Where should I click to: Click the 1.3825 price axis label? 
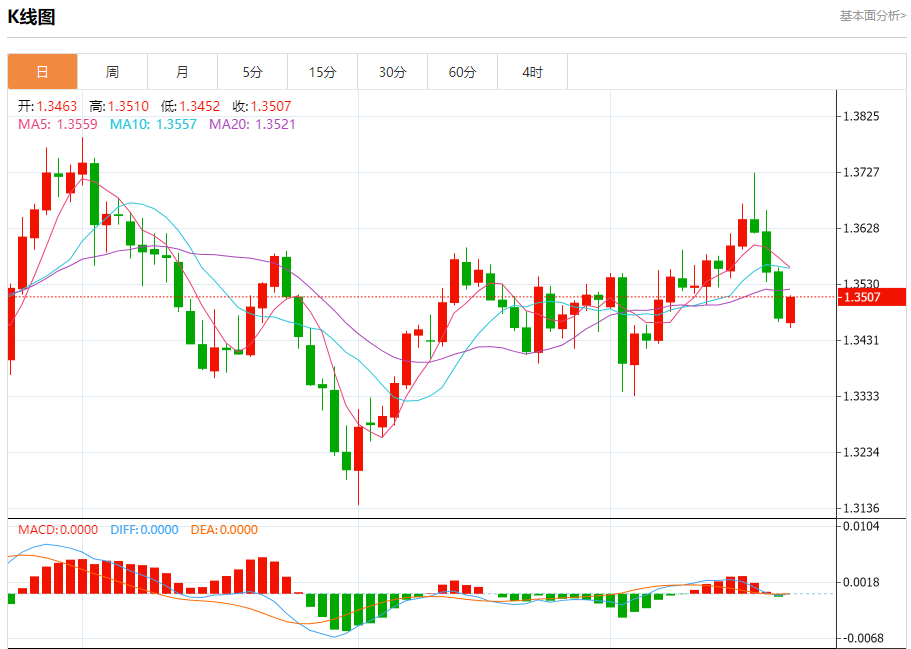point(861,117)
